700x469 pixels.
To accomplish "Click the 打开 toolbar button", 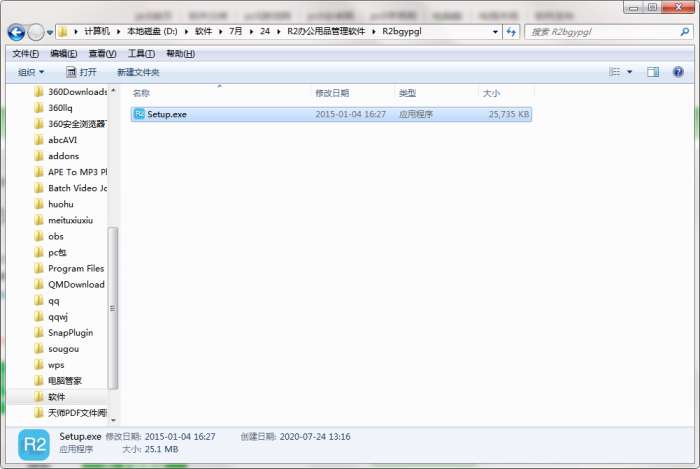I will pos(81,72).
